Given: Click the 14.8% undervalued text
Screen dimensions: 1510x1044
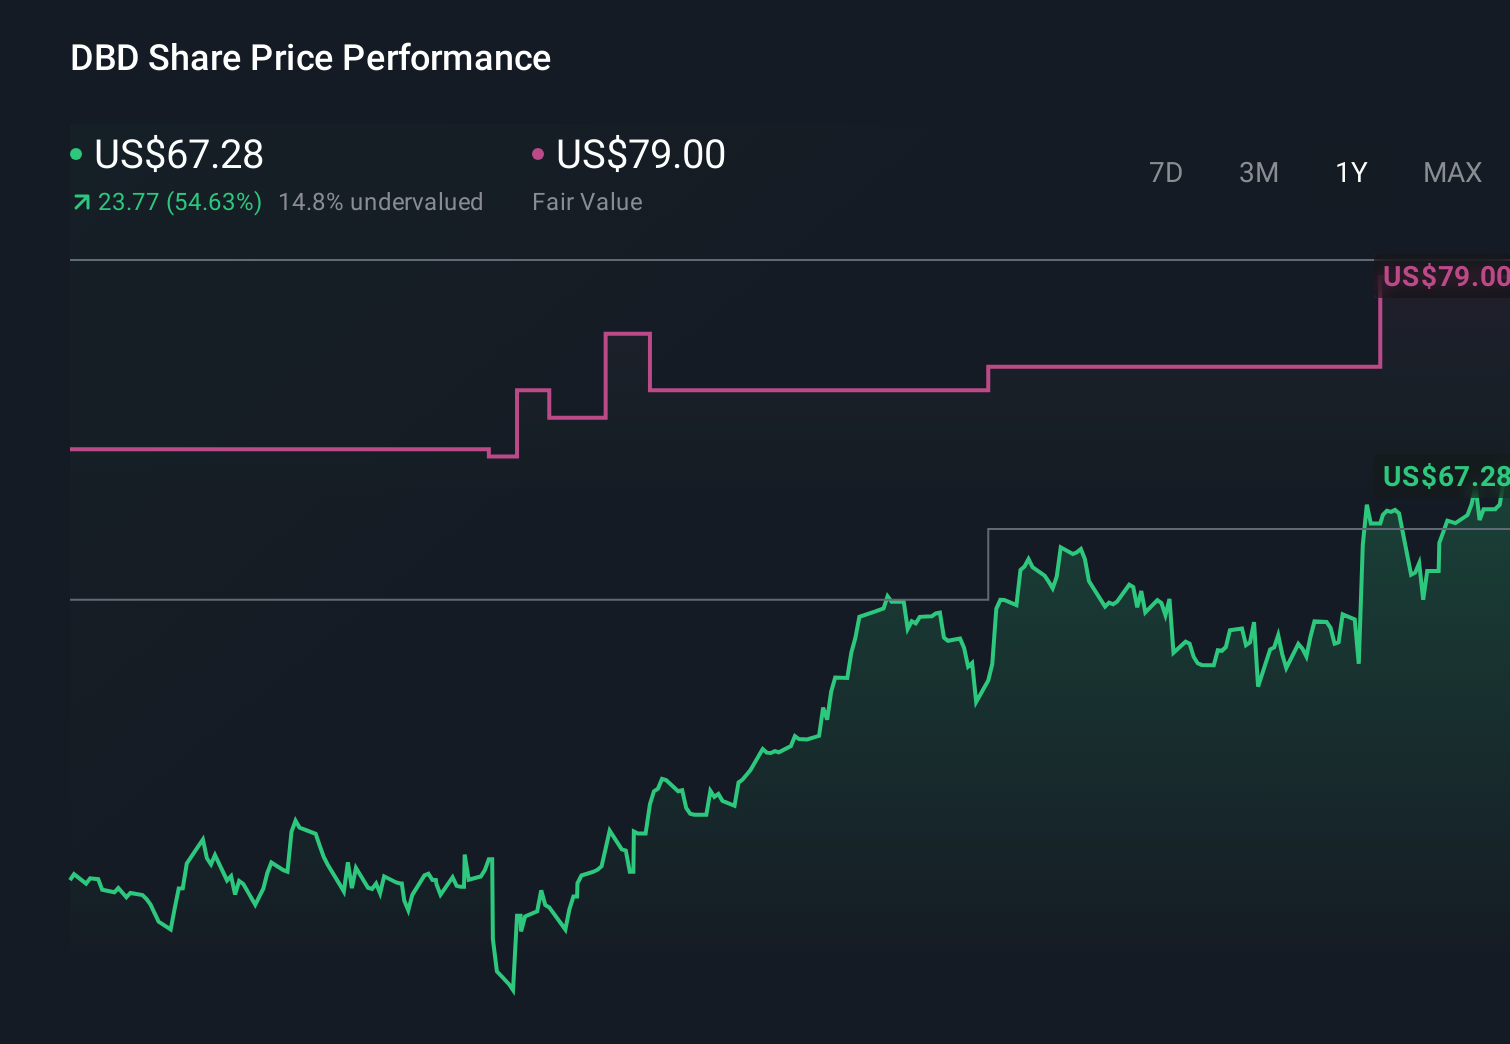Looking at the screenshot, I should point(382,202).
